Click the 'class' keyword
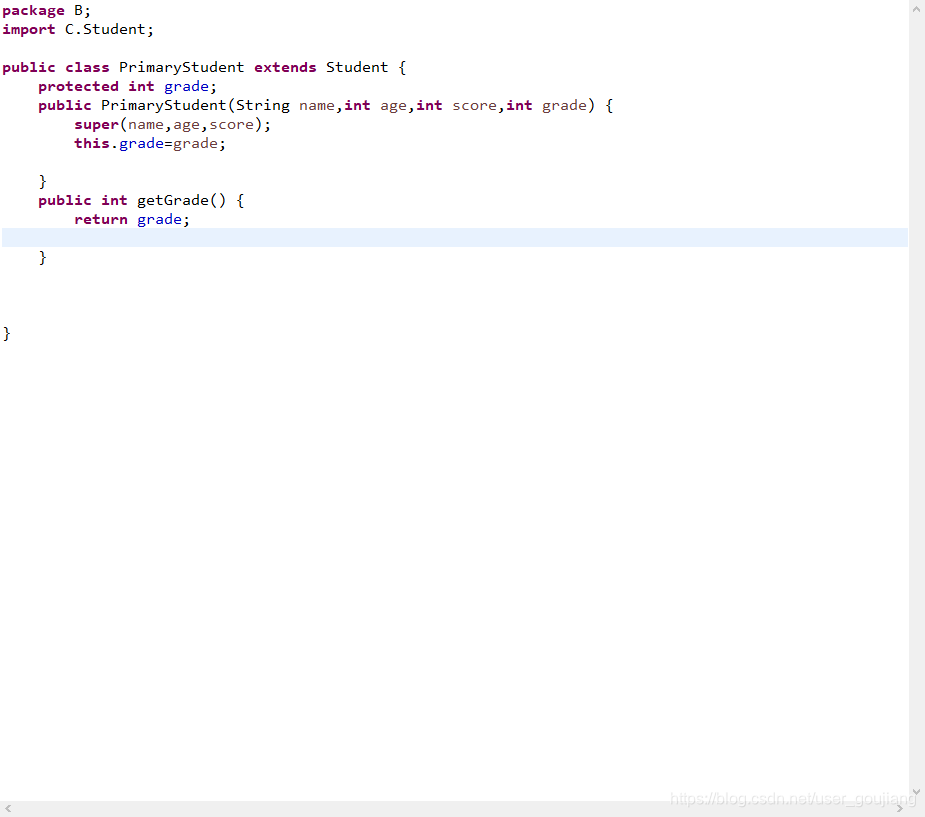925x817 pixels. click(x=87, y=67)
